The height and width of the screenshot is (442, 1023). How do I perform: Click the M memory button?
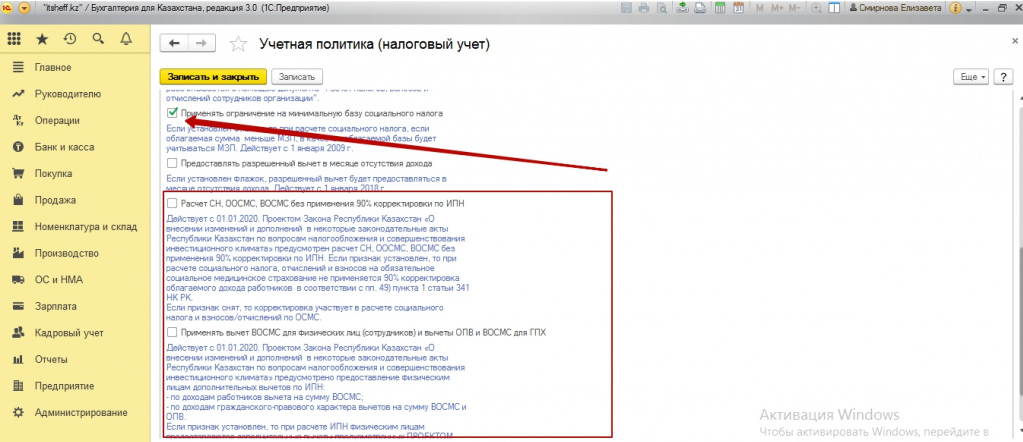point(759,8)
